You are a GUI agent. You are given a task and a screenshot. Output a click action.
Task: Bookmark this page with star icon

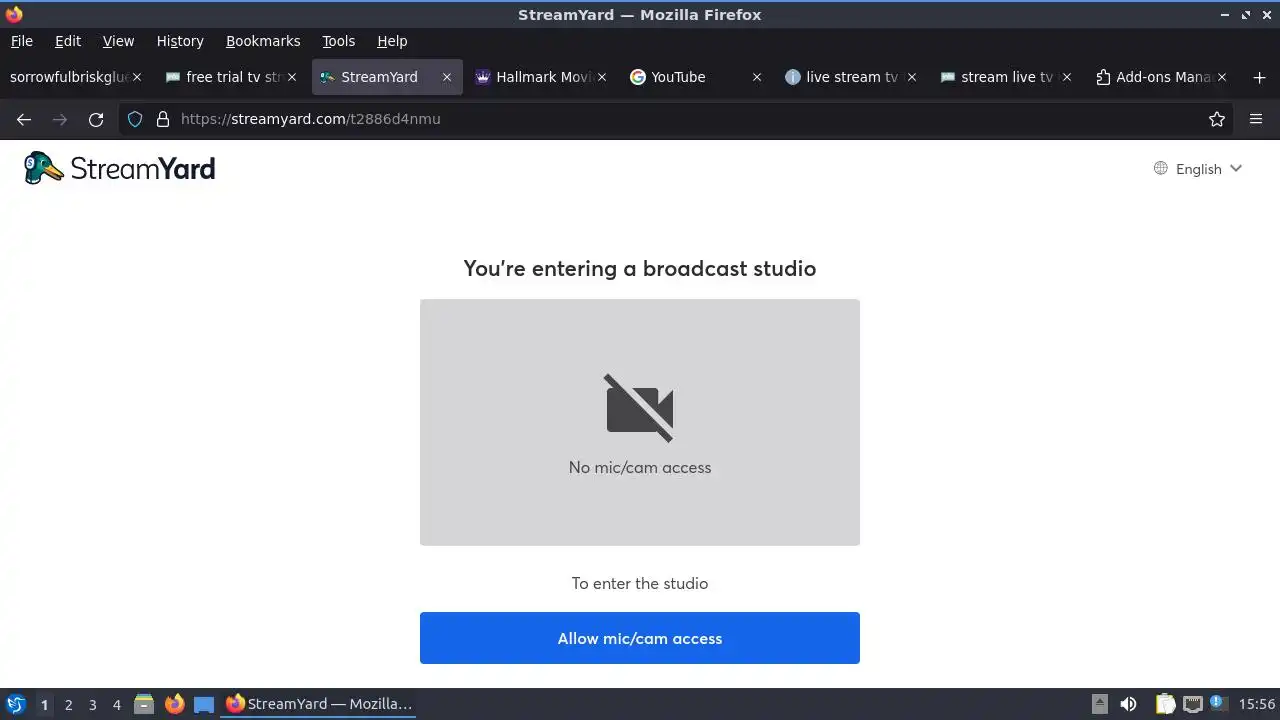(1217, 119)
